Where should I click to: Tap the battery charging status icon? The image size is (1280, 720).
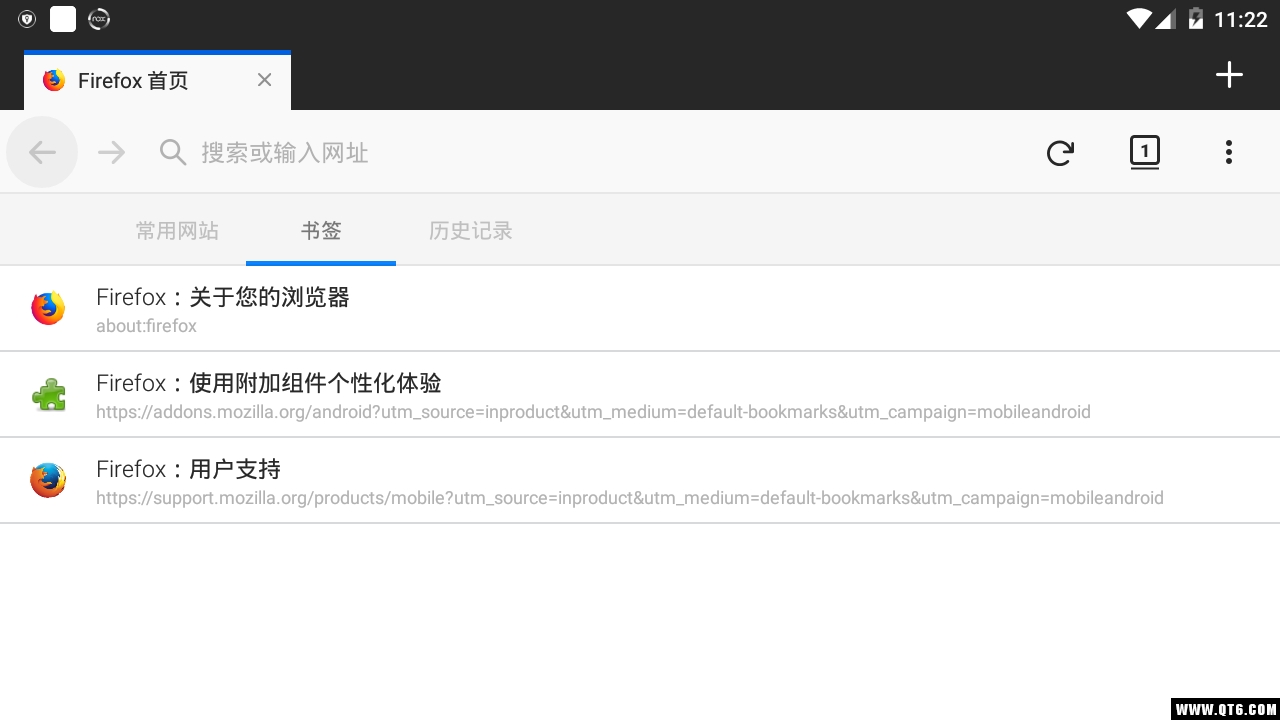(1195, 19)
